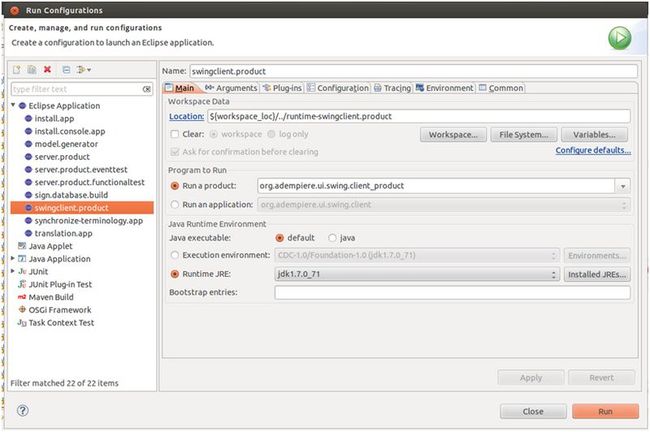Viewport: 650px width, 432px height.
Task: Open the Execution environment combo box
Action: coord(417,255)
